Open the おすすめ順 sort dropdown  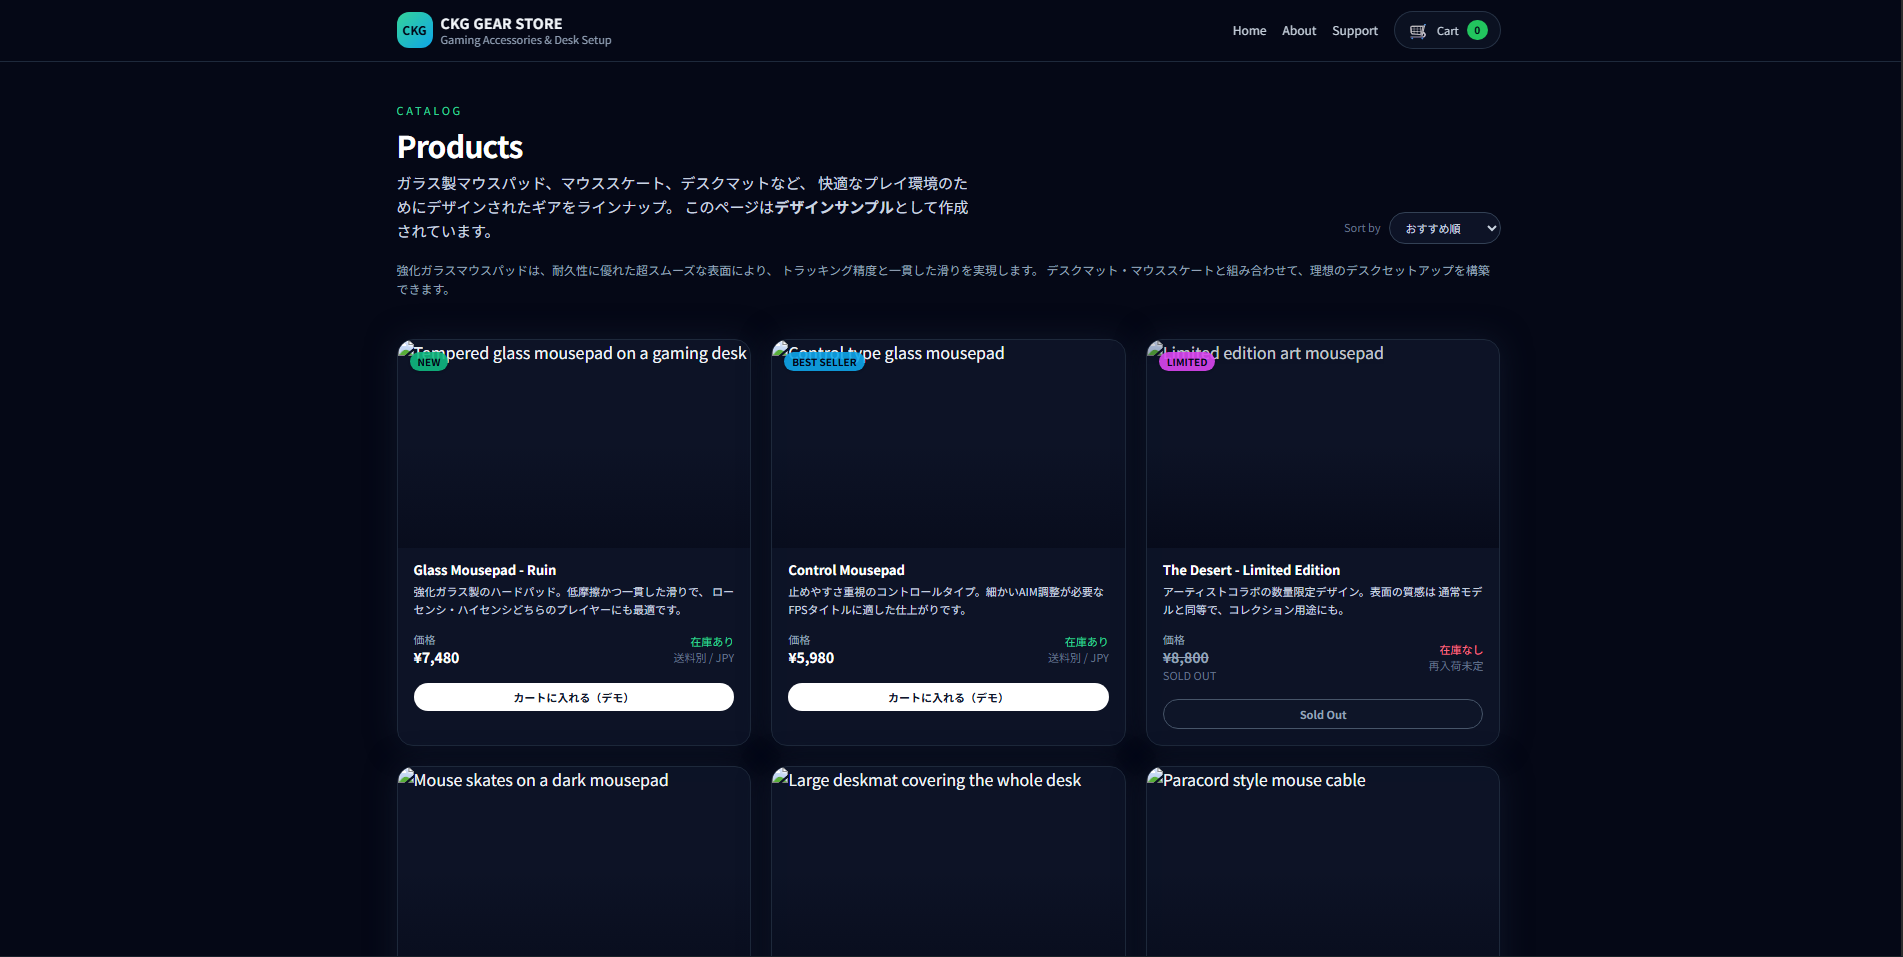tap(1444, 228)
